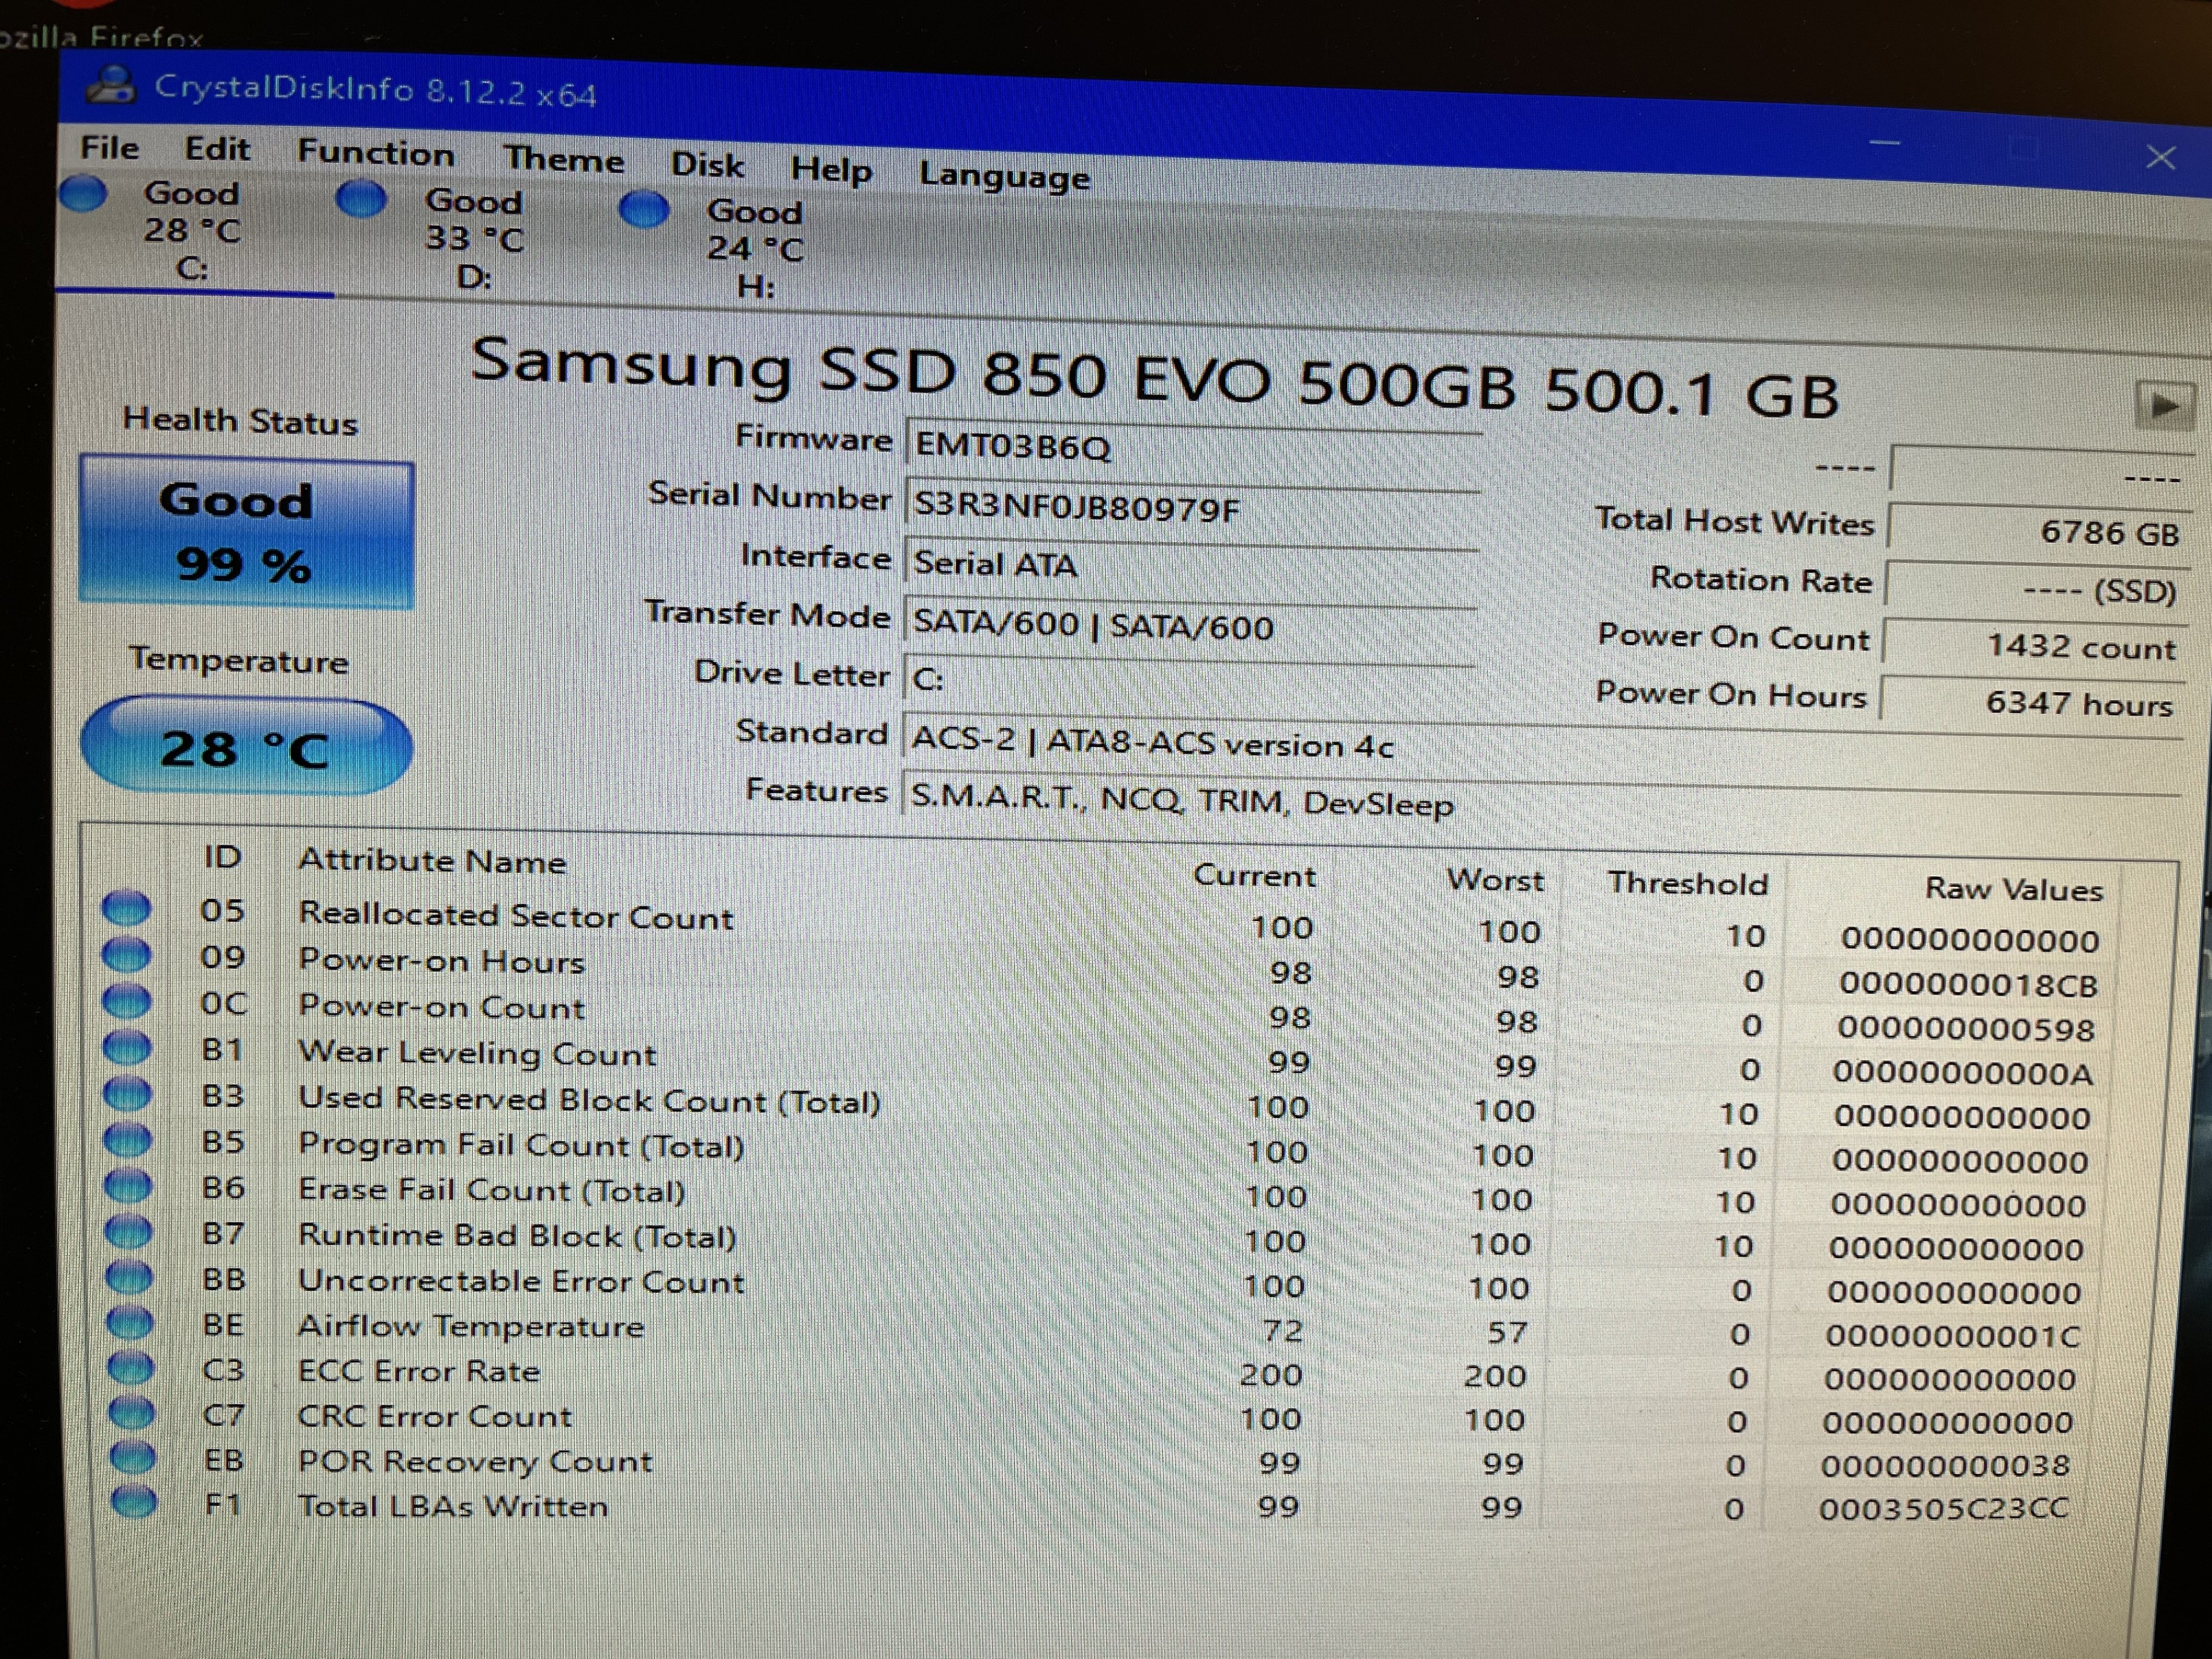Click D: drive blue status orb
This screenshot has width=2212, height=1659.
pyautogui.click(x=361, y=199)
